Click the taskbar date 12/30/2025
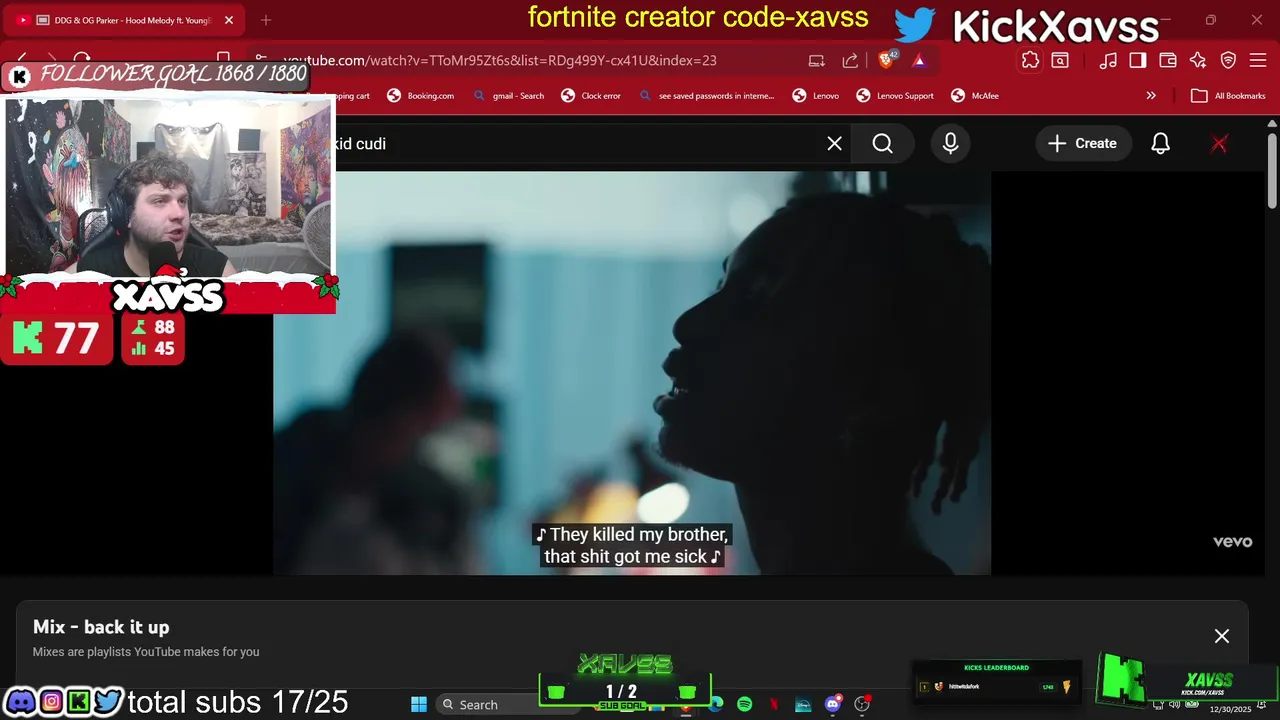The image size is (1280, 720). (x=1231, y=709)
